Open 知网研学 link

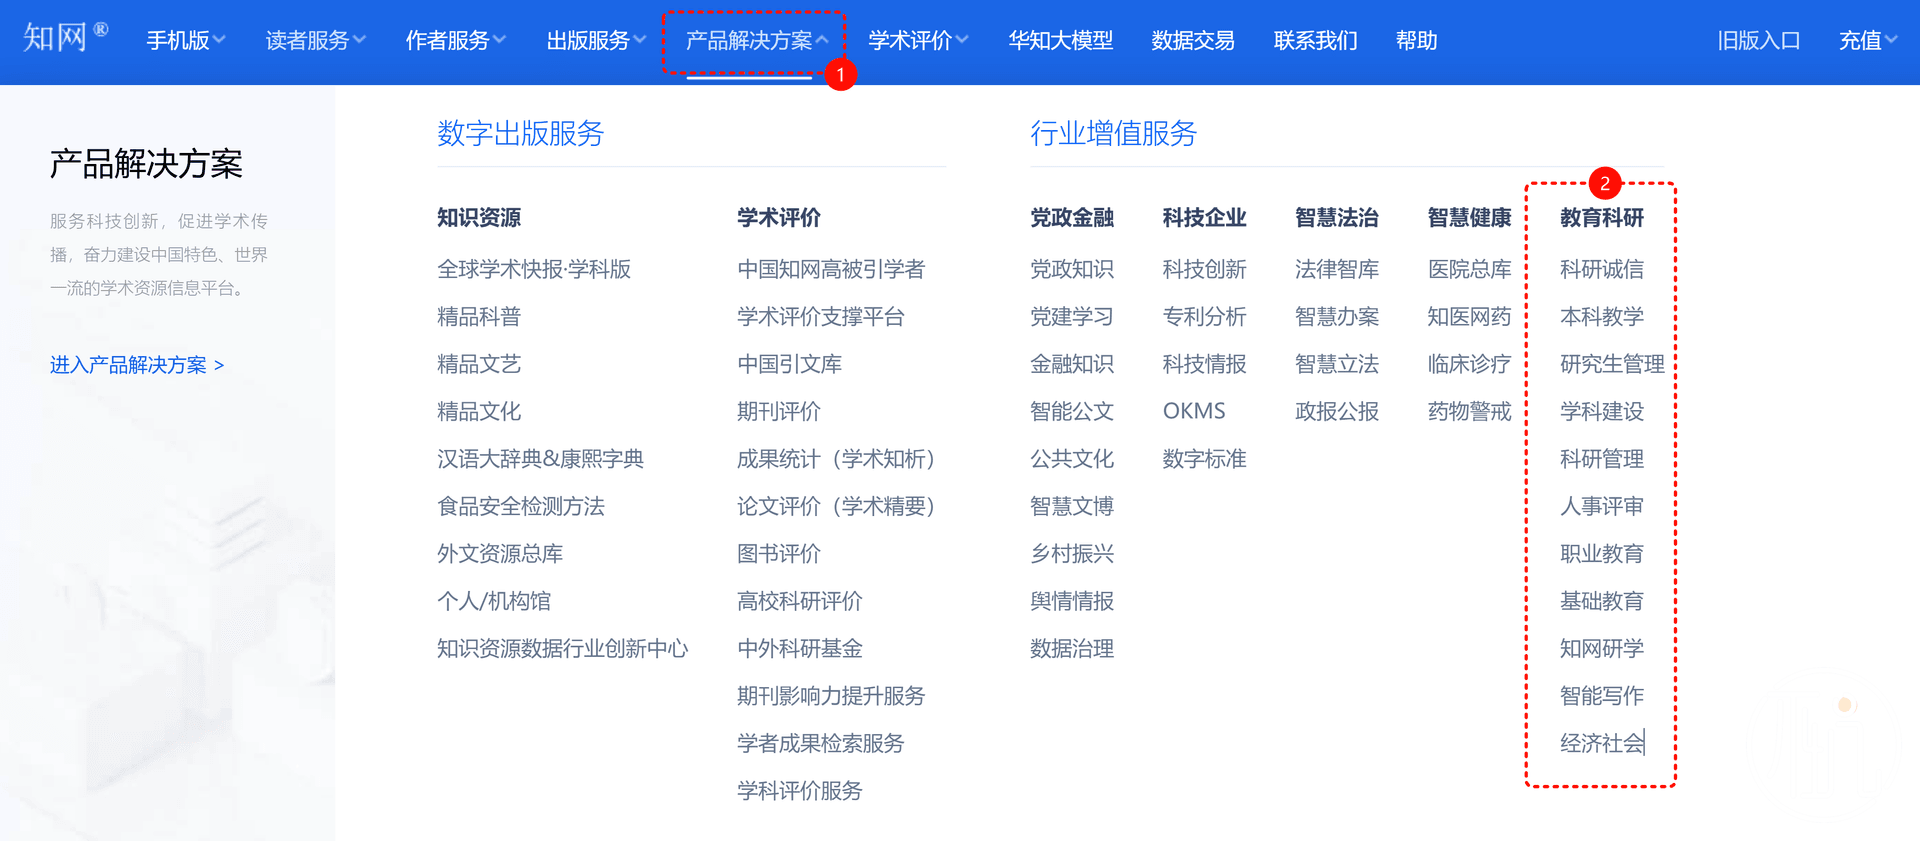tap(1601, 648)
